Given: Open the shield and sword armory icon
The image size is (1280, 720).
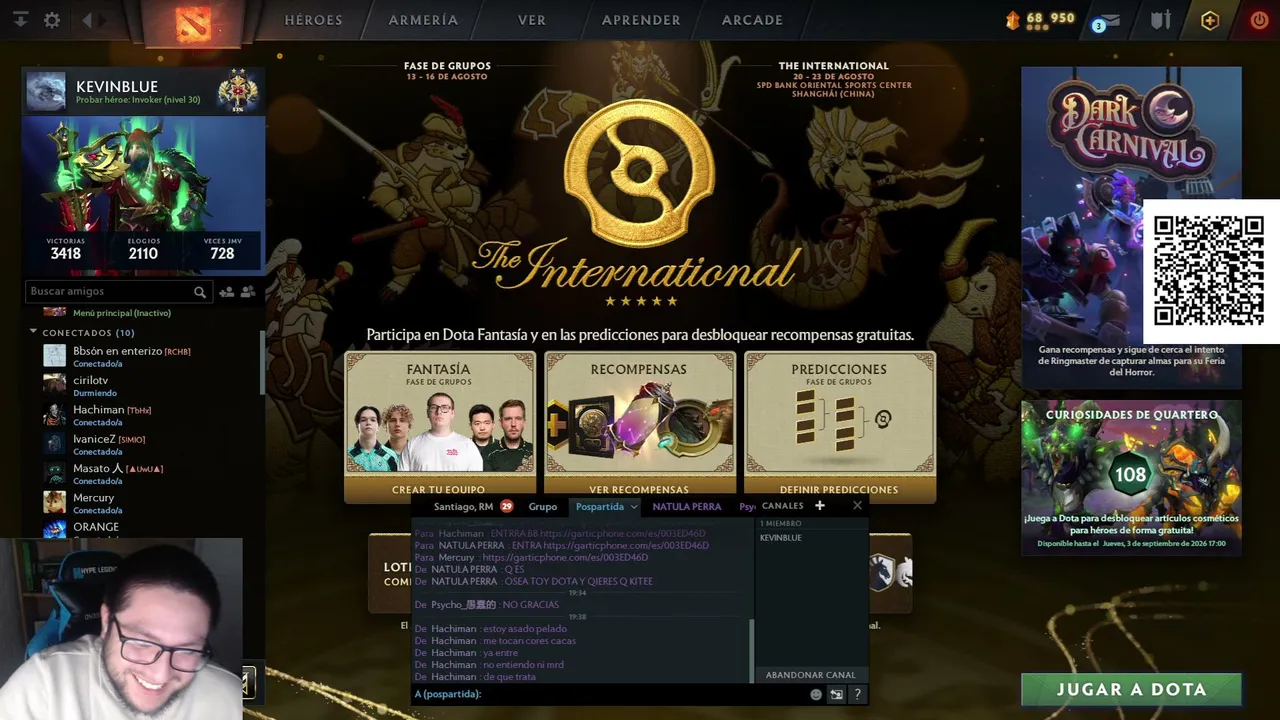Looking at the screenshot, I should coord(1161,20).
